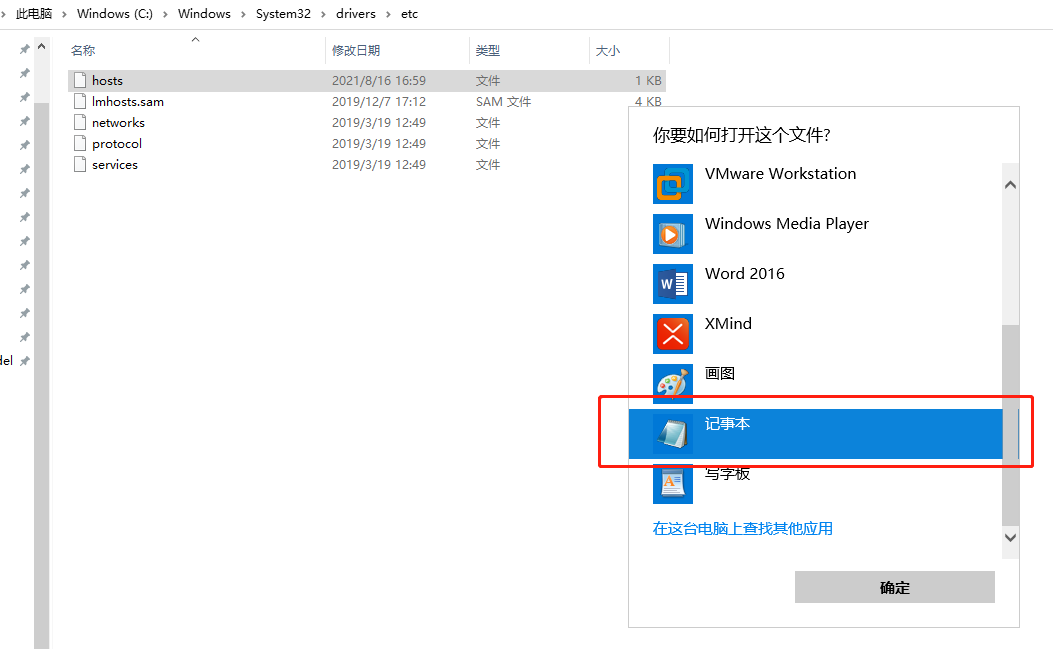Image resolution: width=1053 pixels, height=649 pixels.
Task: Sort files by 修改日期 column
Action: coord(356,50)
